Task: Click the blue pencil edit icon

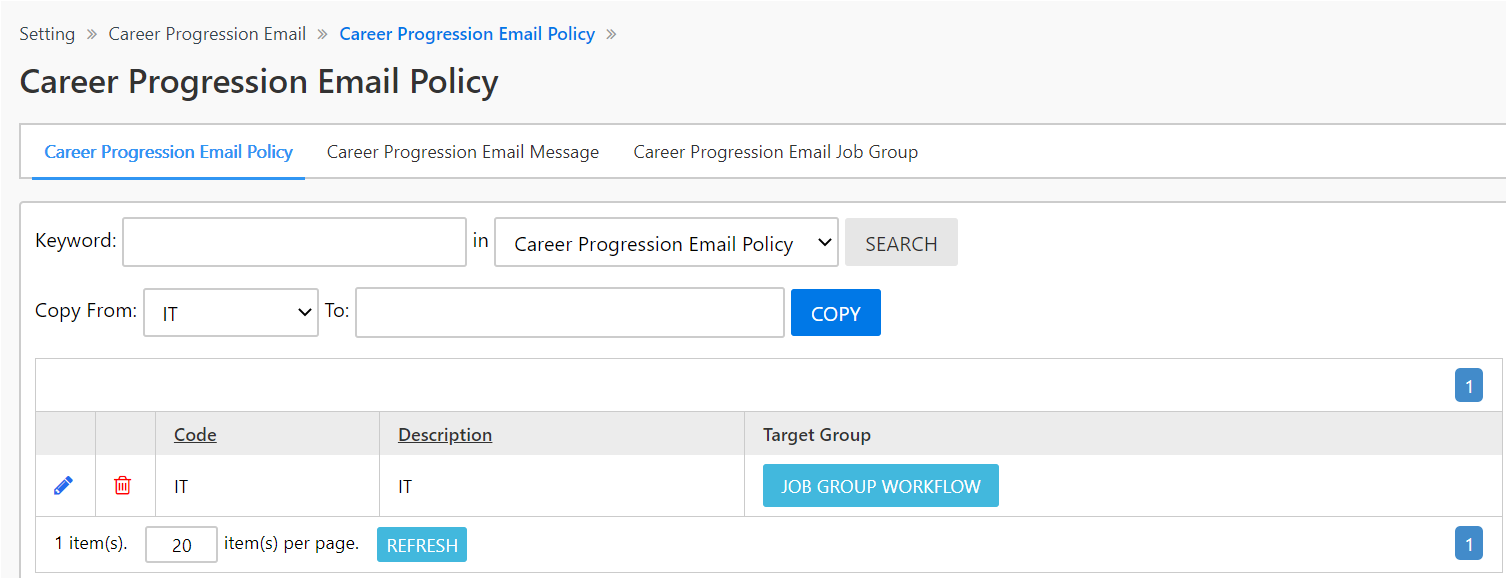Action: pyautogui.click(x=63, y=486)
